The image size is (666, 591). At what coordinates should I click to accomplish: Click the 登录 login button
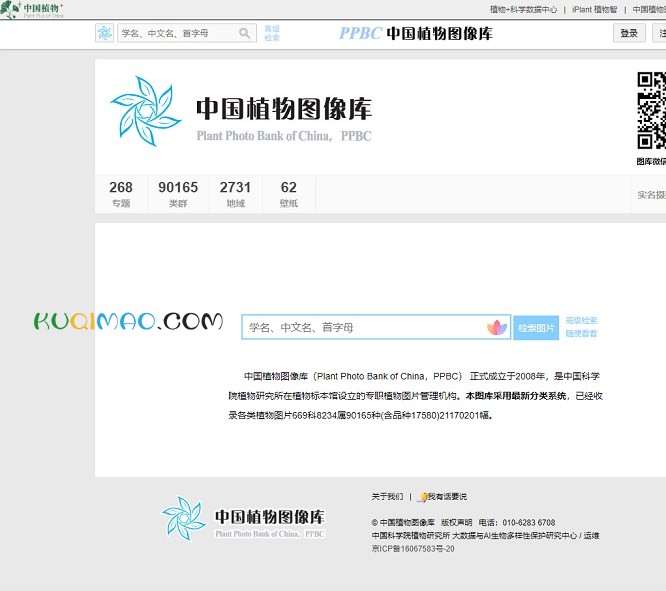tap(629, 33)
